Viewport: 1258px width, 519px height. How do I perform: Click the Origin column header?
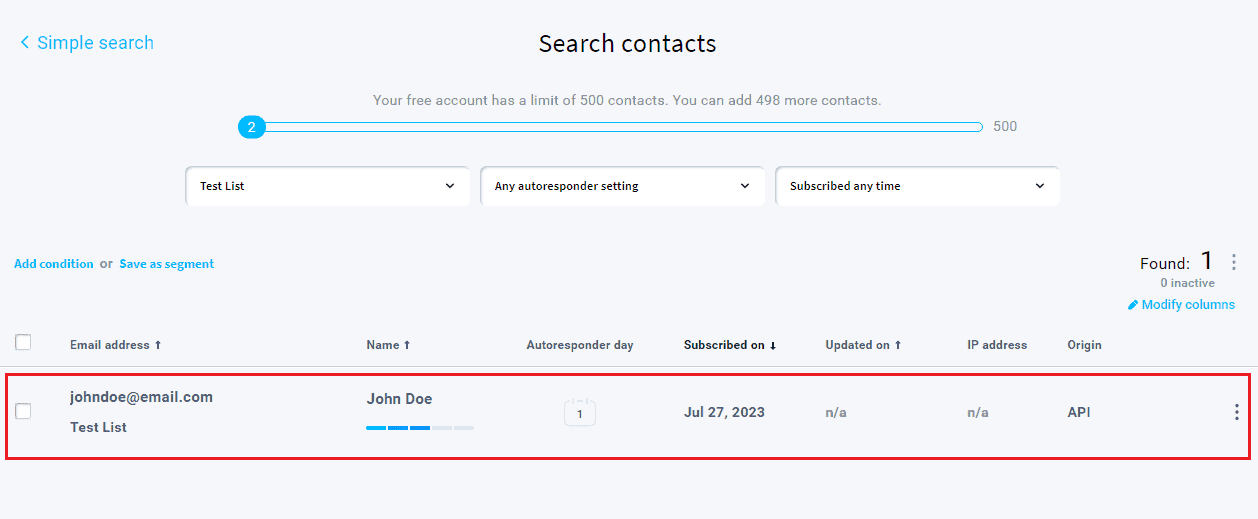[x=1084, y=345]
